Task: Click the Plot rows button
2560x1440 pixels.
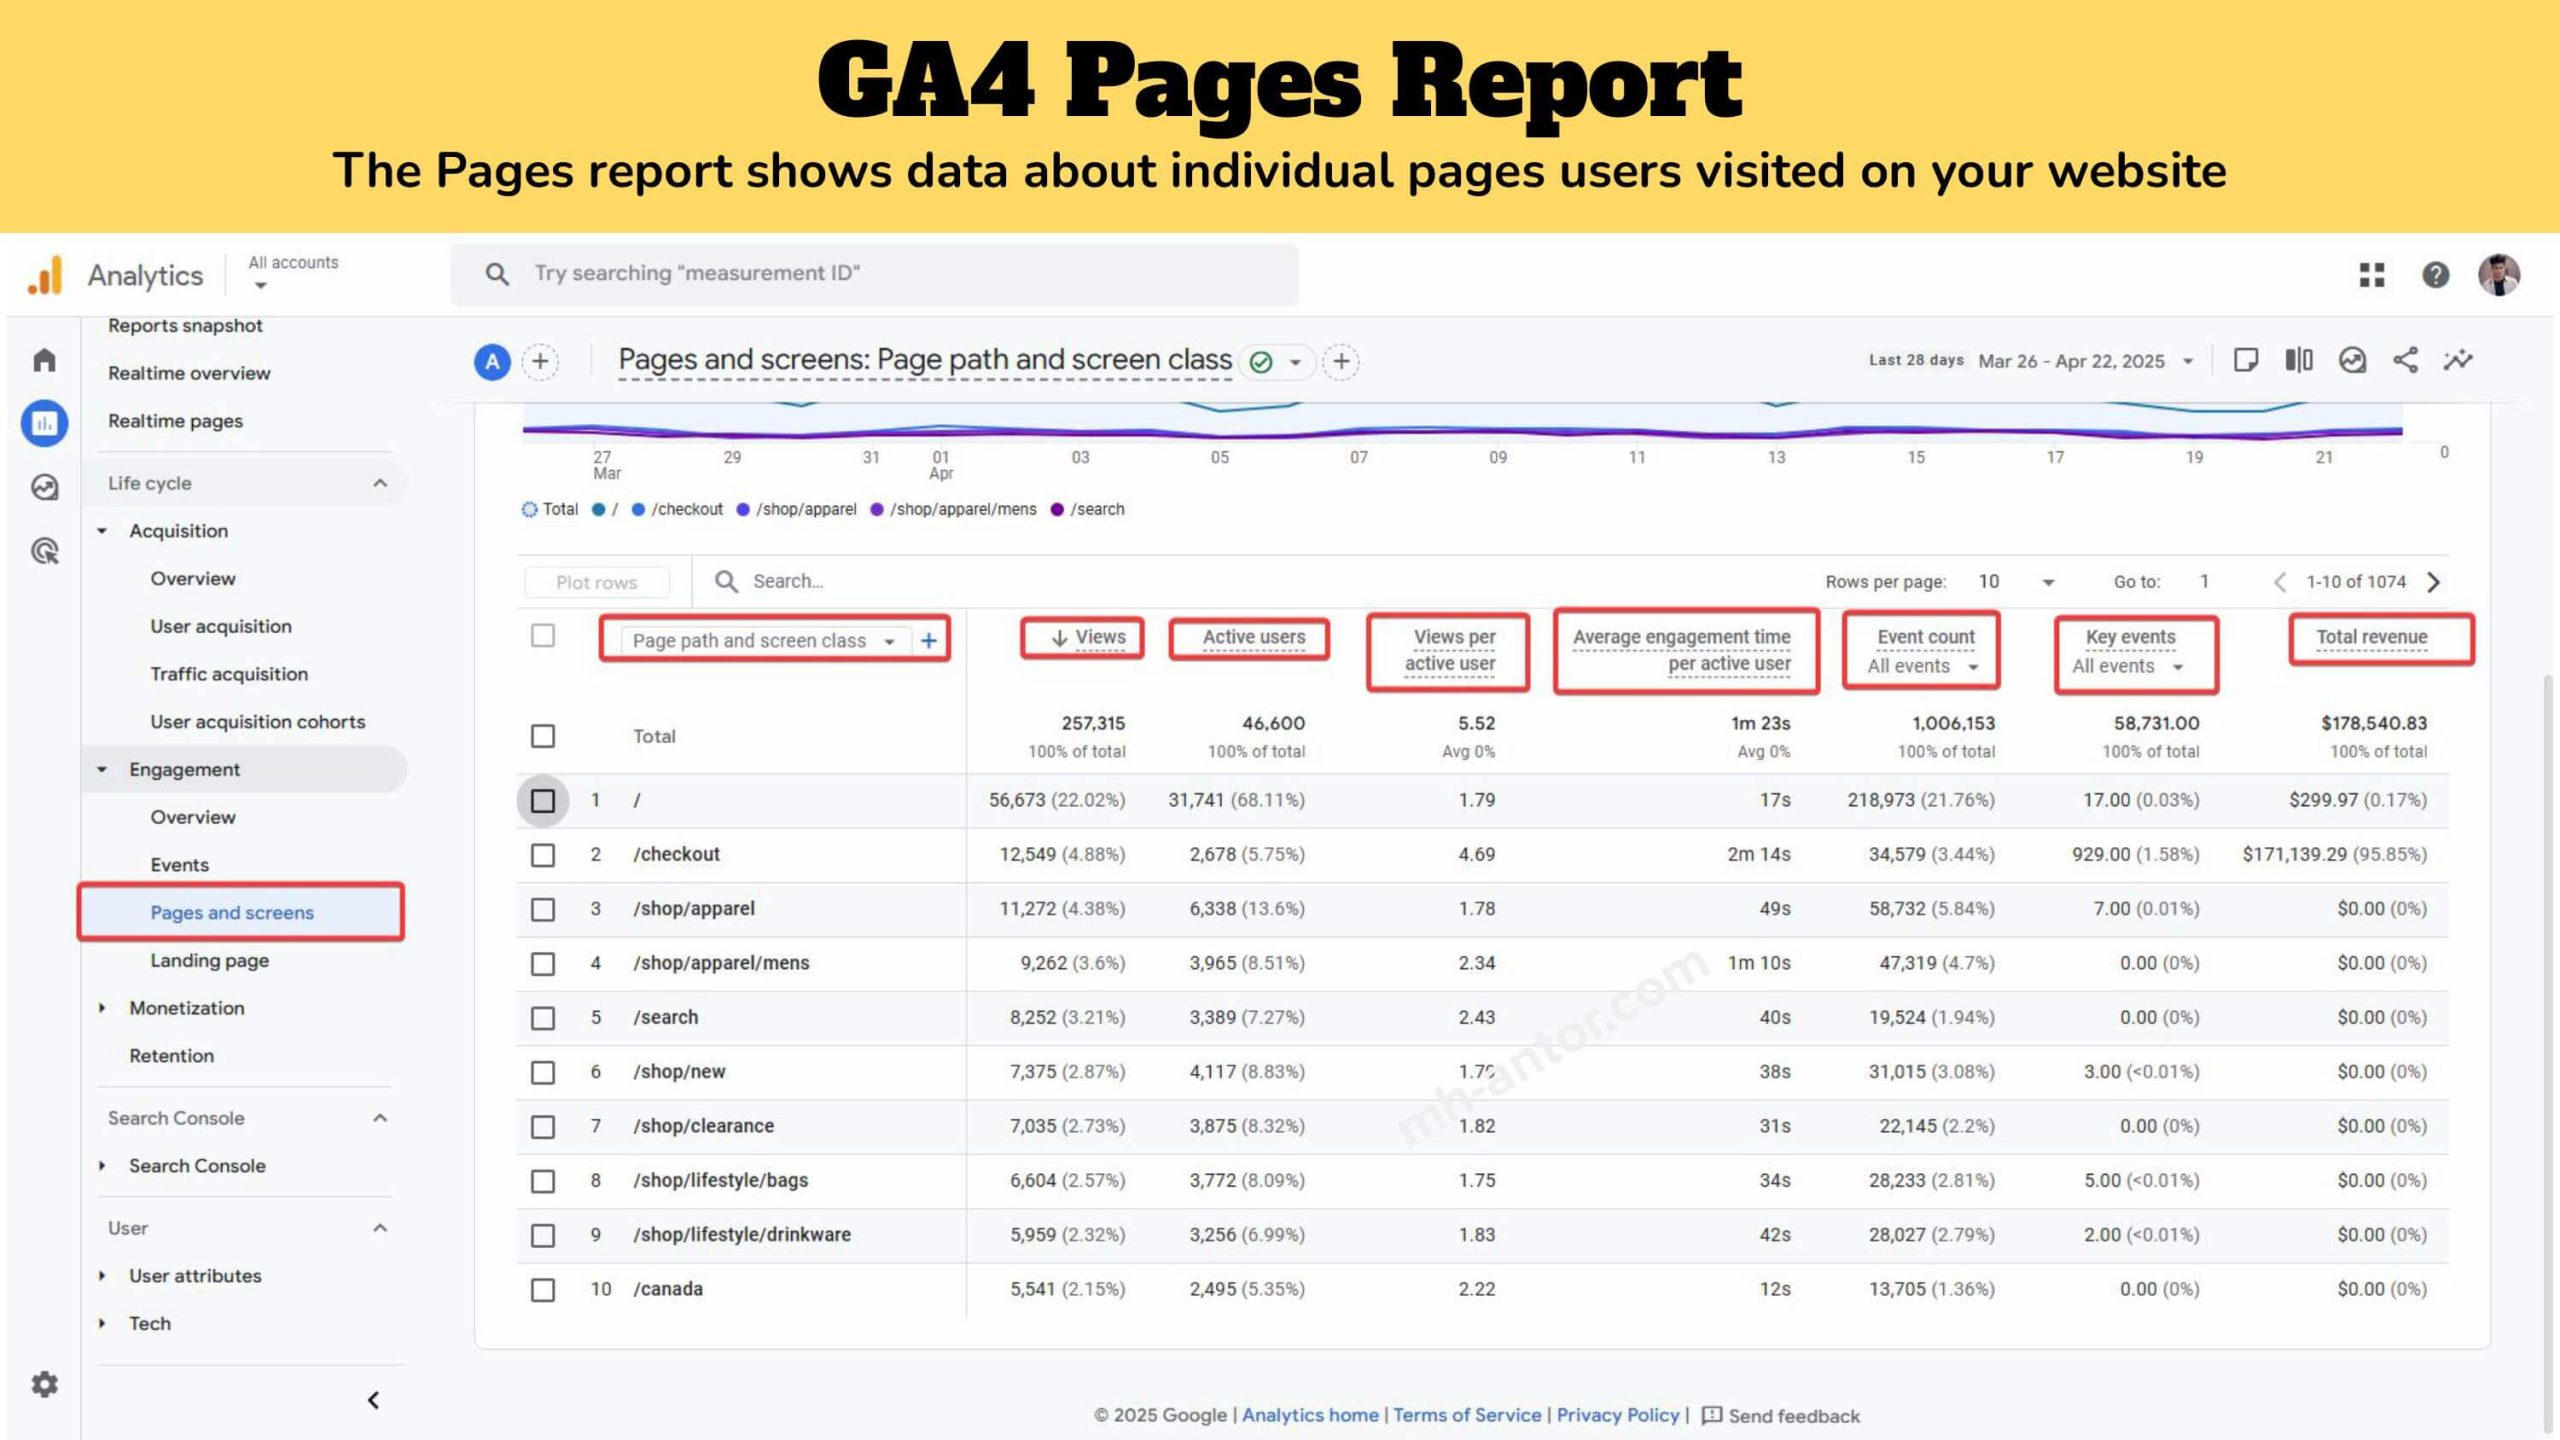Action: tap(597, 582)
